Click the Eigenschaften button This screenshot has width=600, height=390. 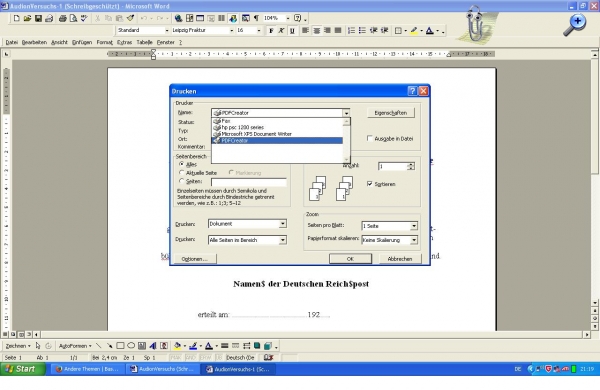pyautogui.click(x=391, y=113)
